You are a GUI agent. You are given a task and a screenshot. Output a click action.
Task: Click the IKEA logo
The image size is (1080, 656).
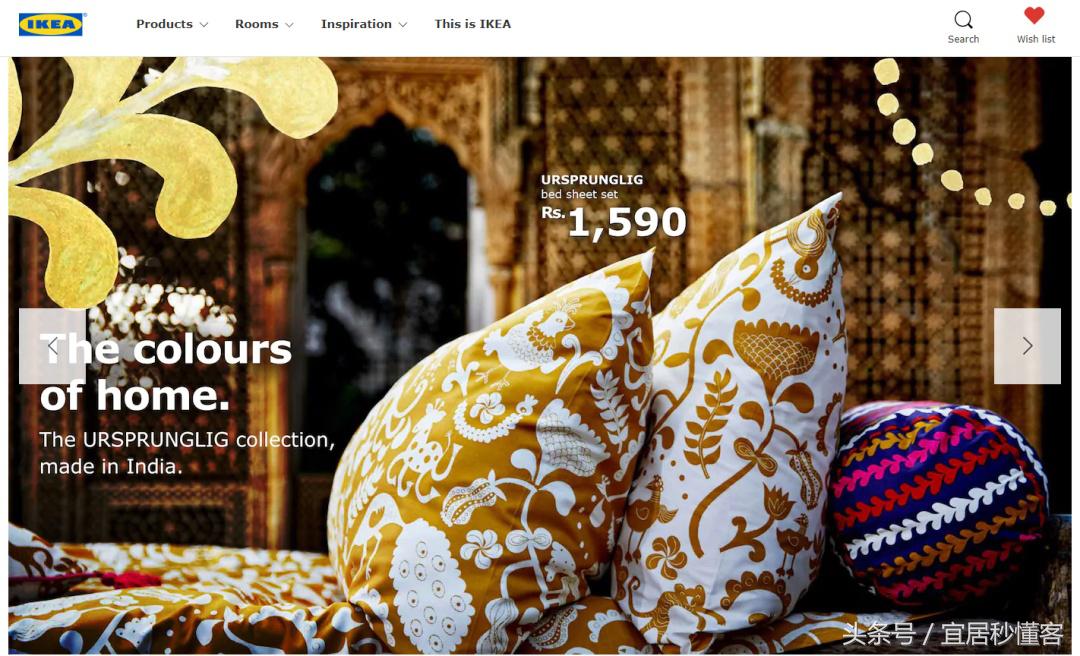(x=52, y=24)
